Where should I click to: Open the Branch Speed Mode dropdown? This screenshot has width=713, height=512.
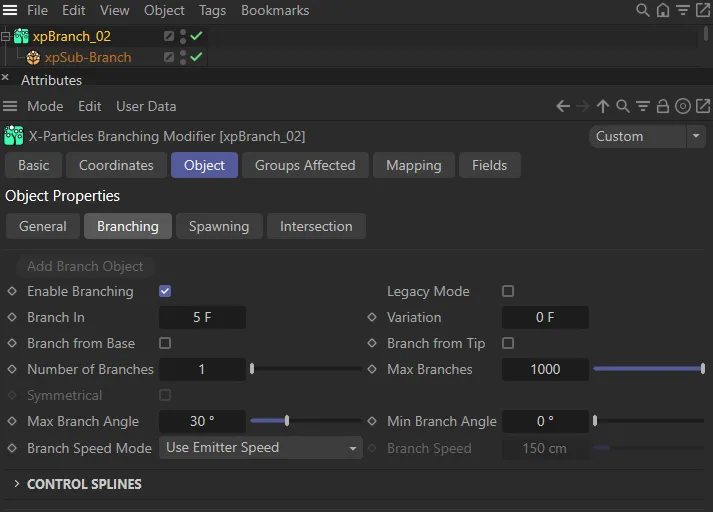261,447
